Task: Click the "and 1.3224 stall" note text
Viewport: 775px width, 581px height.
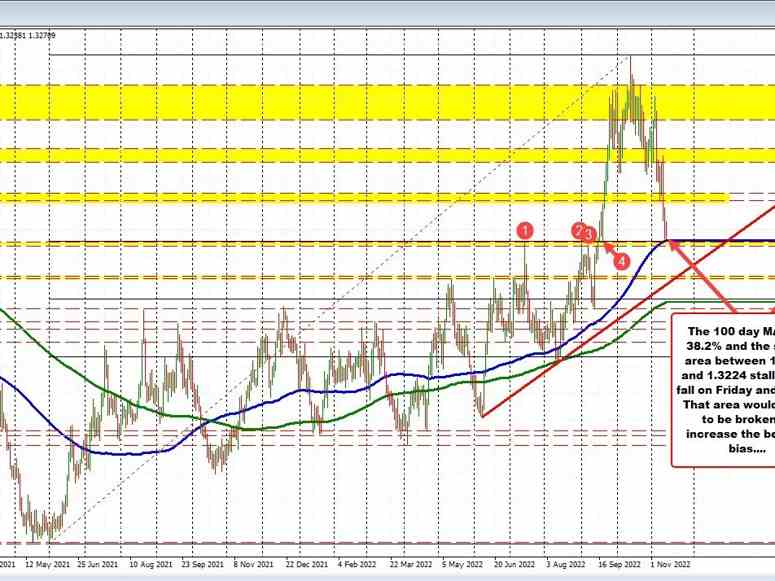Action: (728, 375)
